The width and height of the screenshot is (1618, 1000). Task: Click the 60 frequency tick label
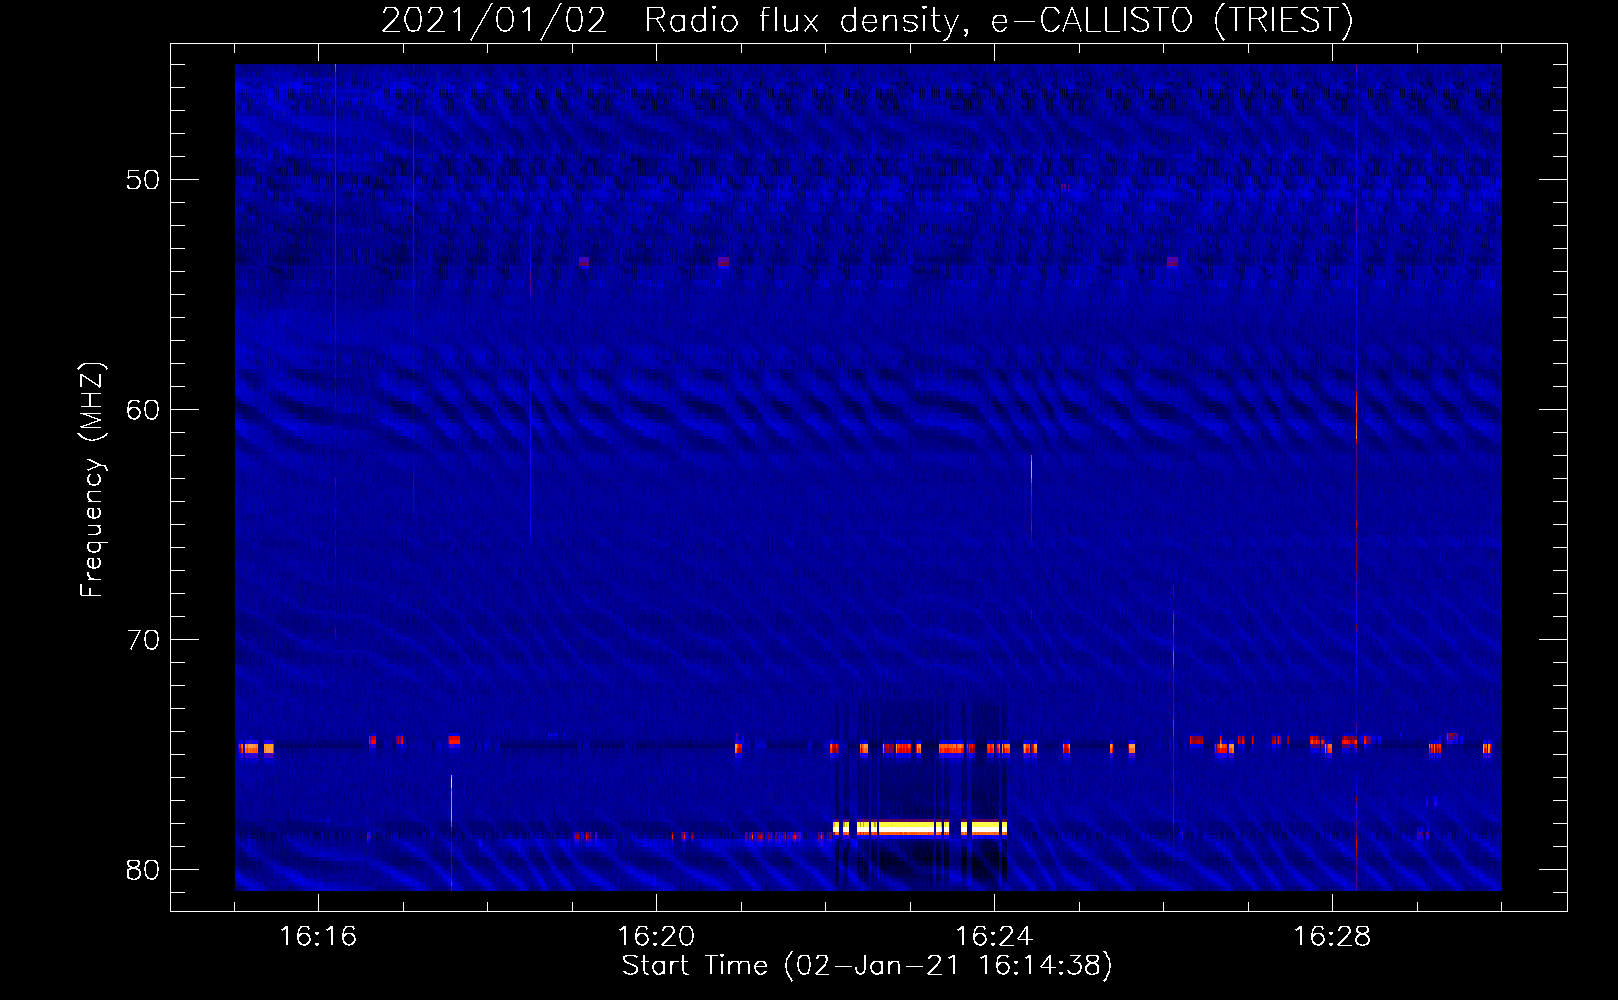click(143, 410)
